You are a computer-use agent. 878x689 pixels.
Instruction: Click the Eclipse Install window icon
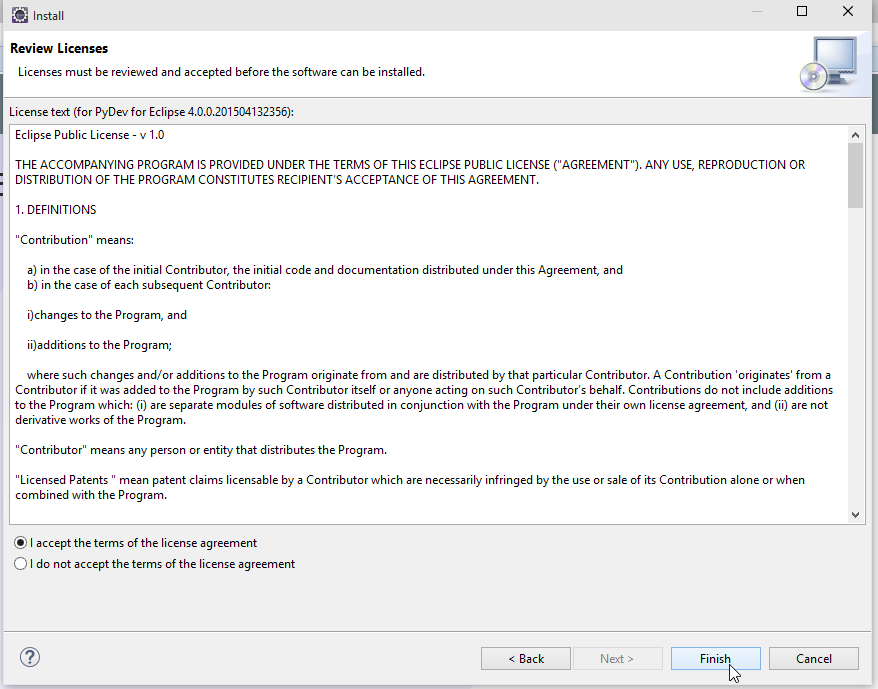point(20,15)
